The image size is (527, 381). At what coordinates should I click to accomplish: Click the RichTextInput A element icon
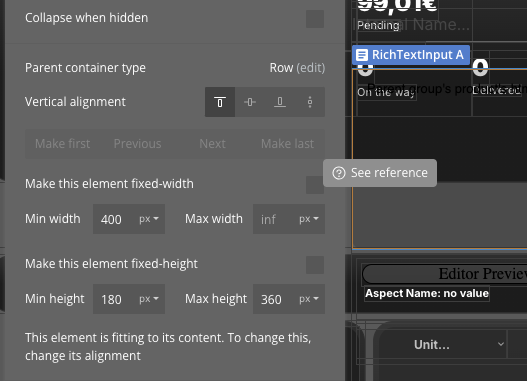coord(362,55)
